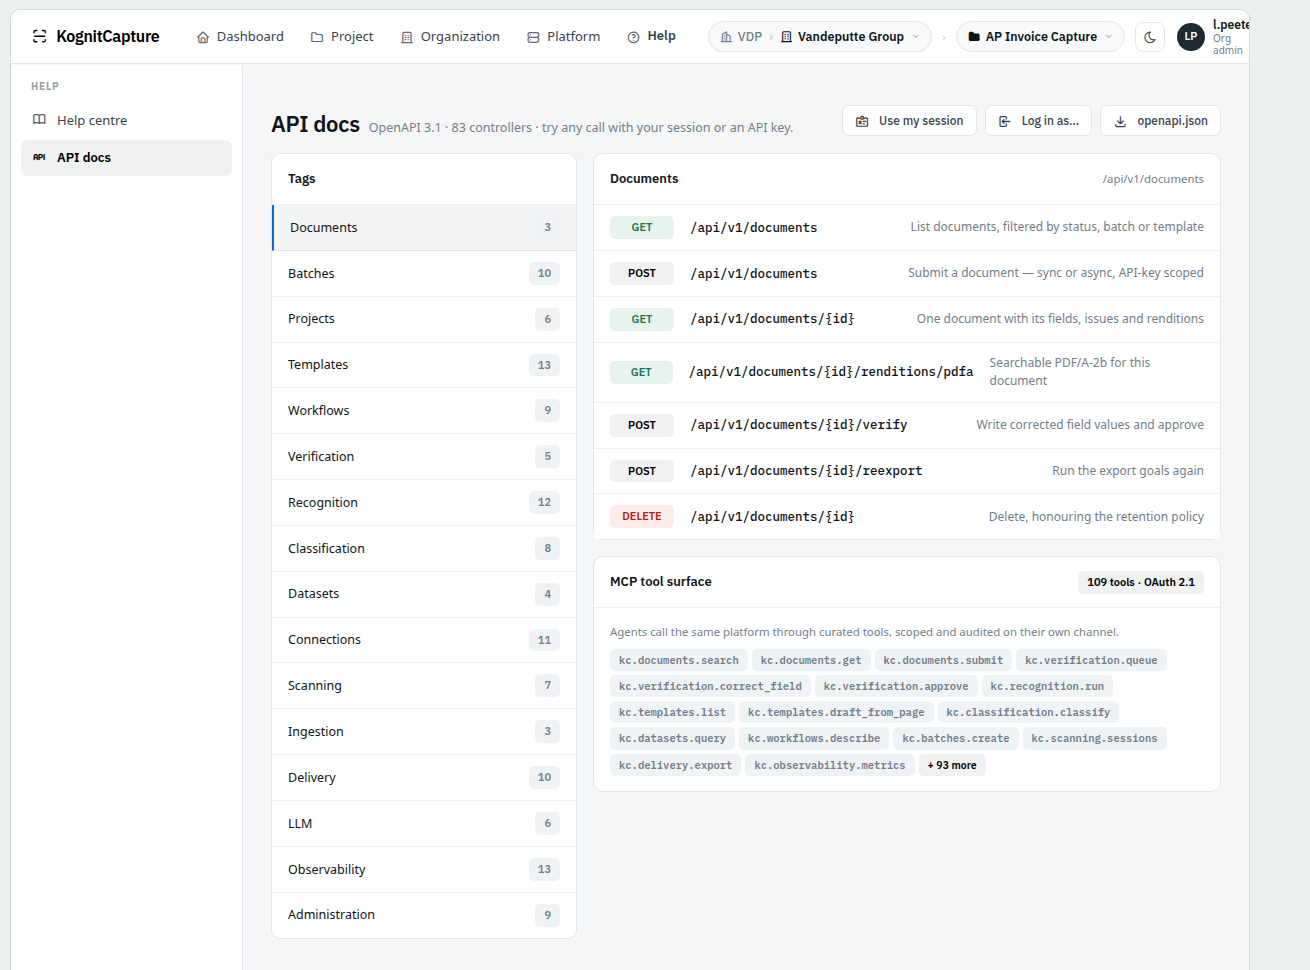The width and height of the screenshot is (1310, 970).
Task: Click the KognitCapture logo icon
Action: (40, 36)
